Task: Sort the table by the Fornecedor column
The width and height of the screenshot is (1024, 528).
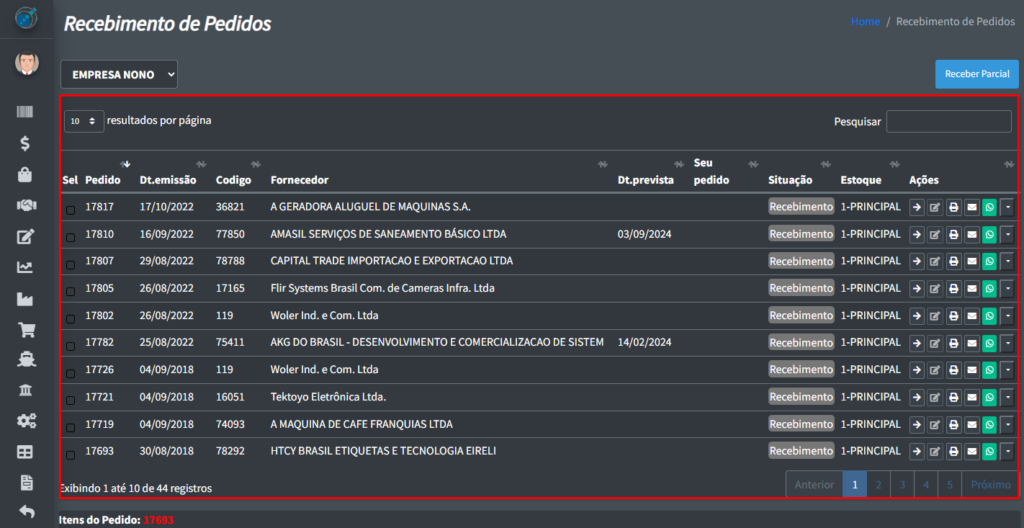Action: [x=299, y=180]
